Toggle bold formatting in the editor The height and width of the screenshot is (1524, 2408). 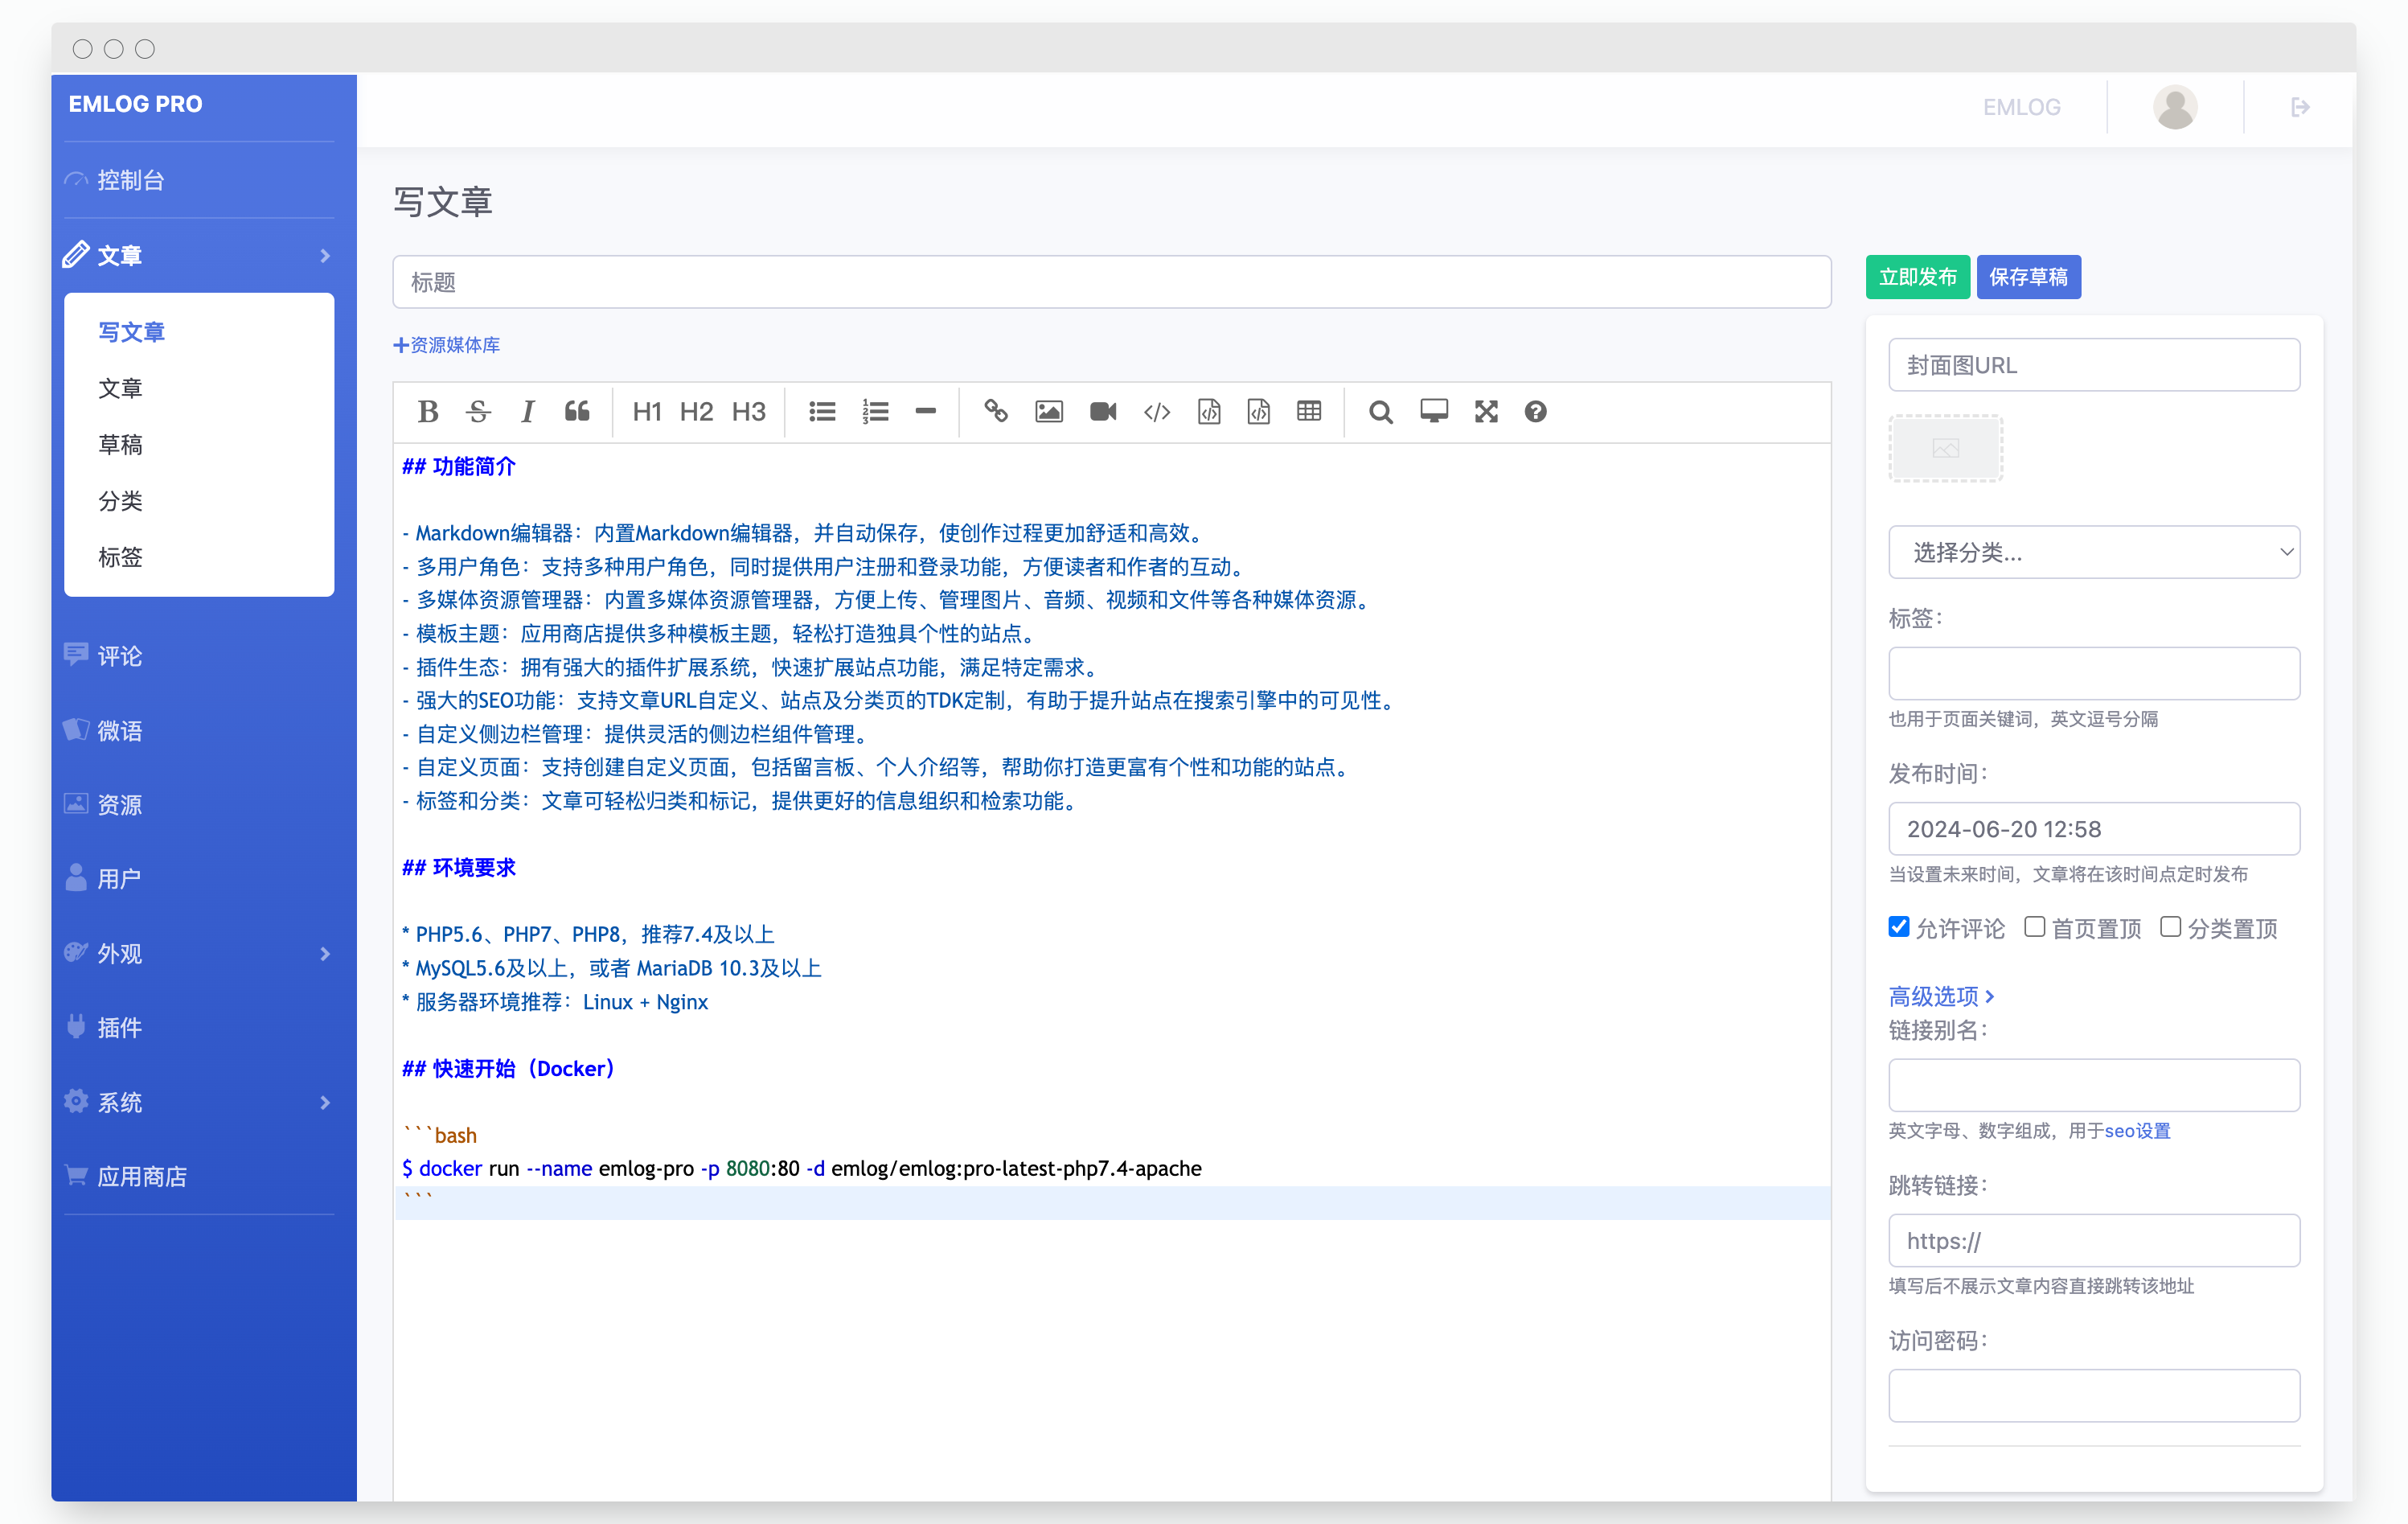[x=428, y=411]
